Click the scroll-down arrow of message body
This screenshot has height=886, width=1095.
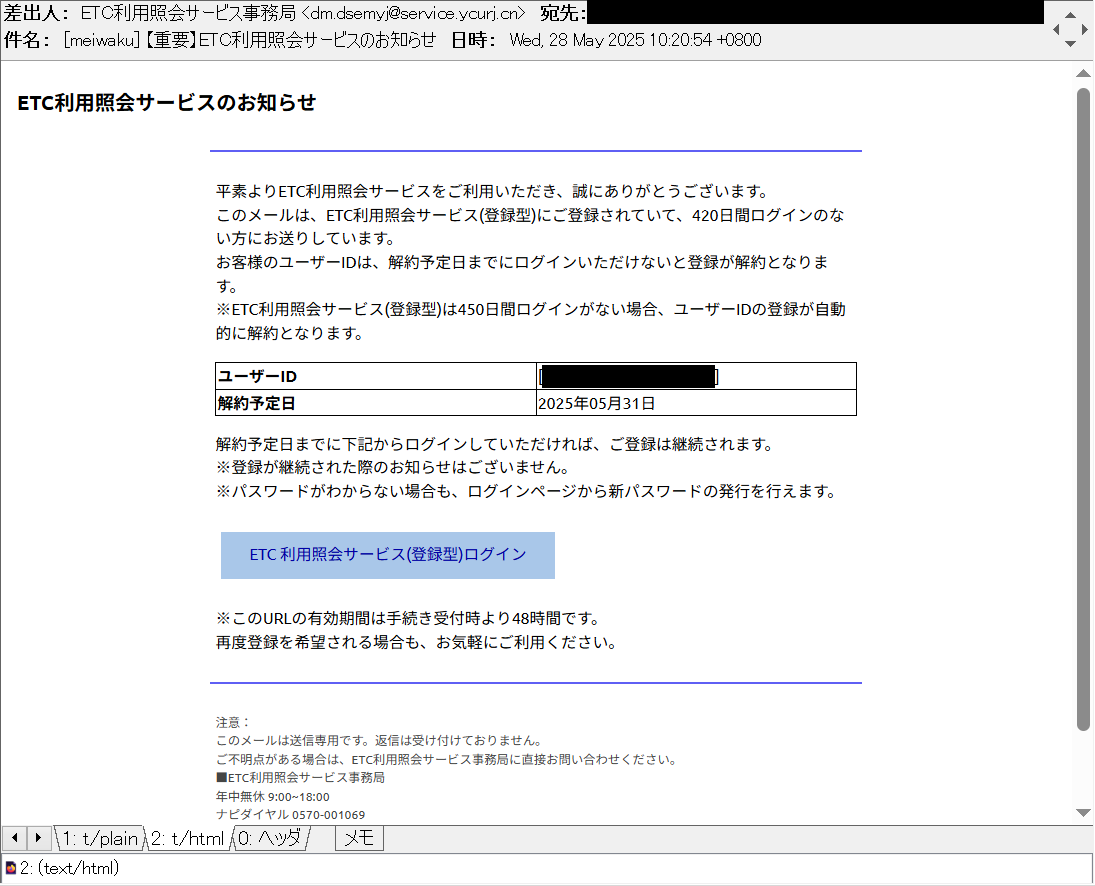[x=1083, y=813]
